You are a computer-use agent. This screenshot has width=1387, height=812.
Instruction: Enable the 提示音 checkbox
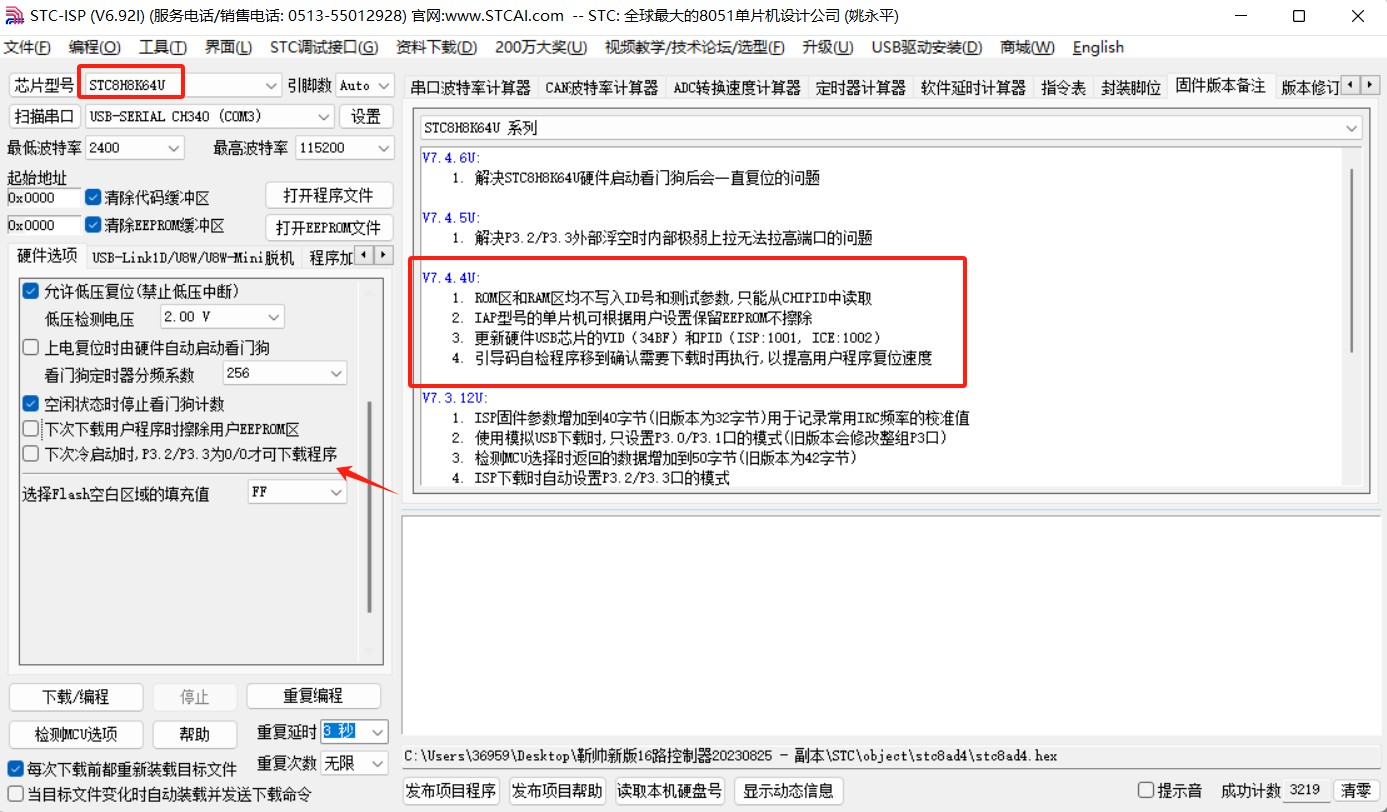coord(1146,790)
